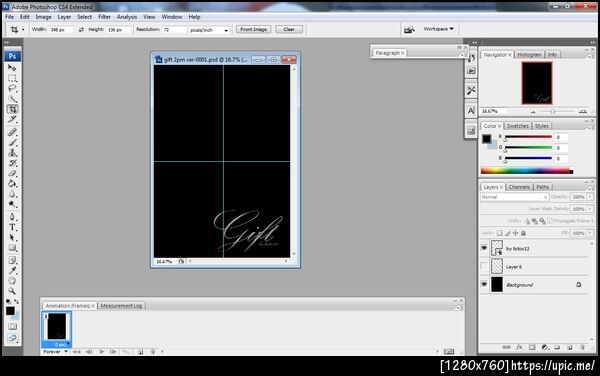Image resolution: width=600 pixels, height=376 pixels.
Task: Select the Hand tool
Action: (12, 281)
